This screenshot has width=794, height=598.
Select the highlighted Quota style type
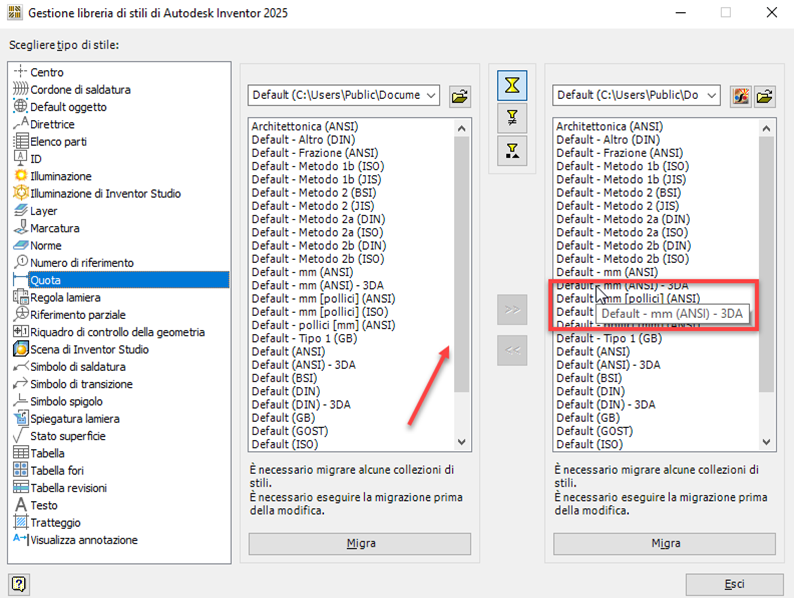(121, 280)
